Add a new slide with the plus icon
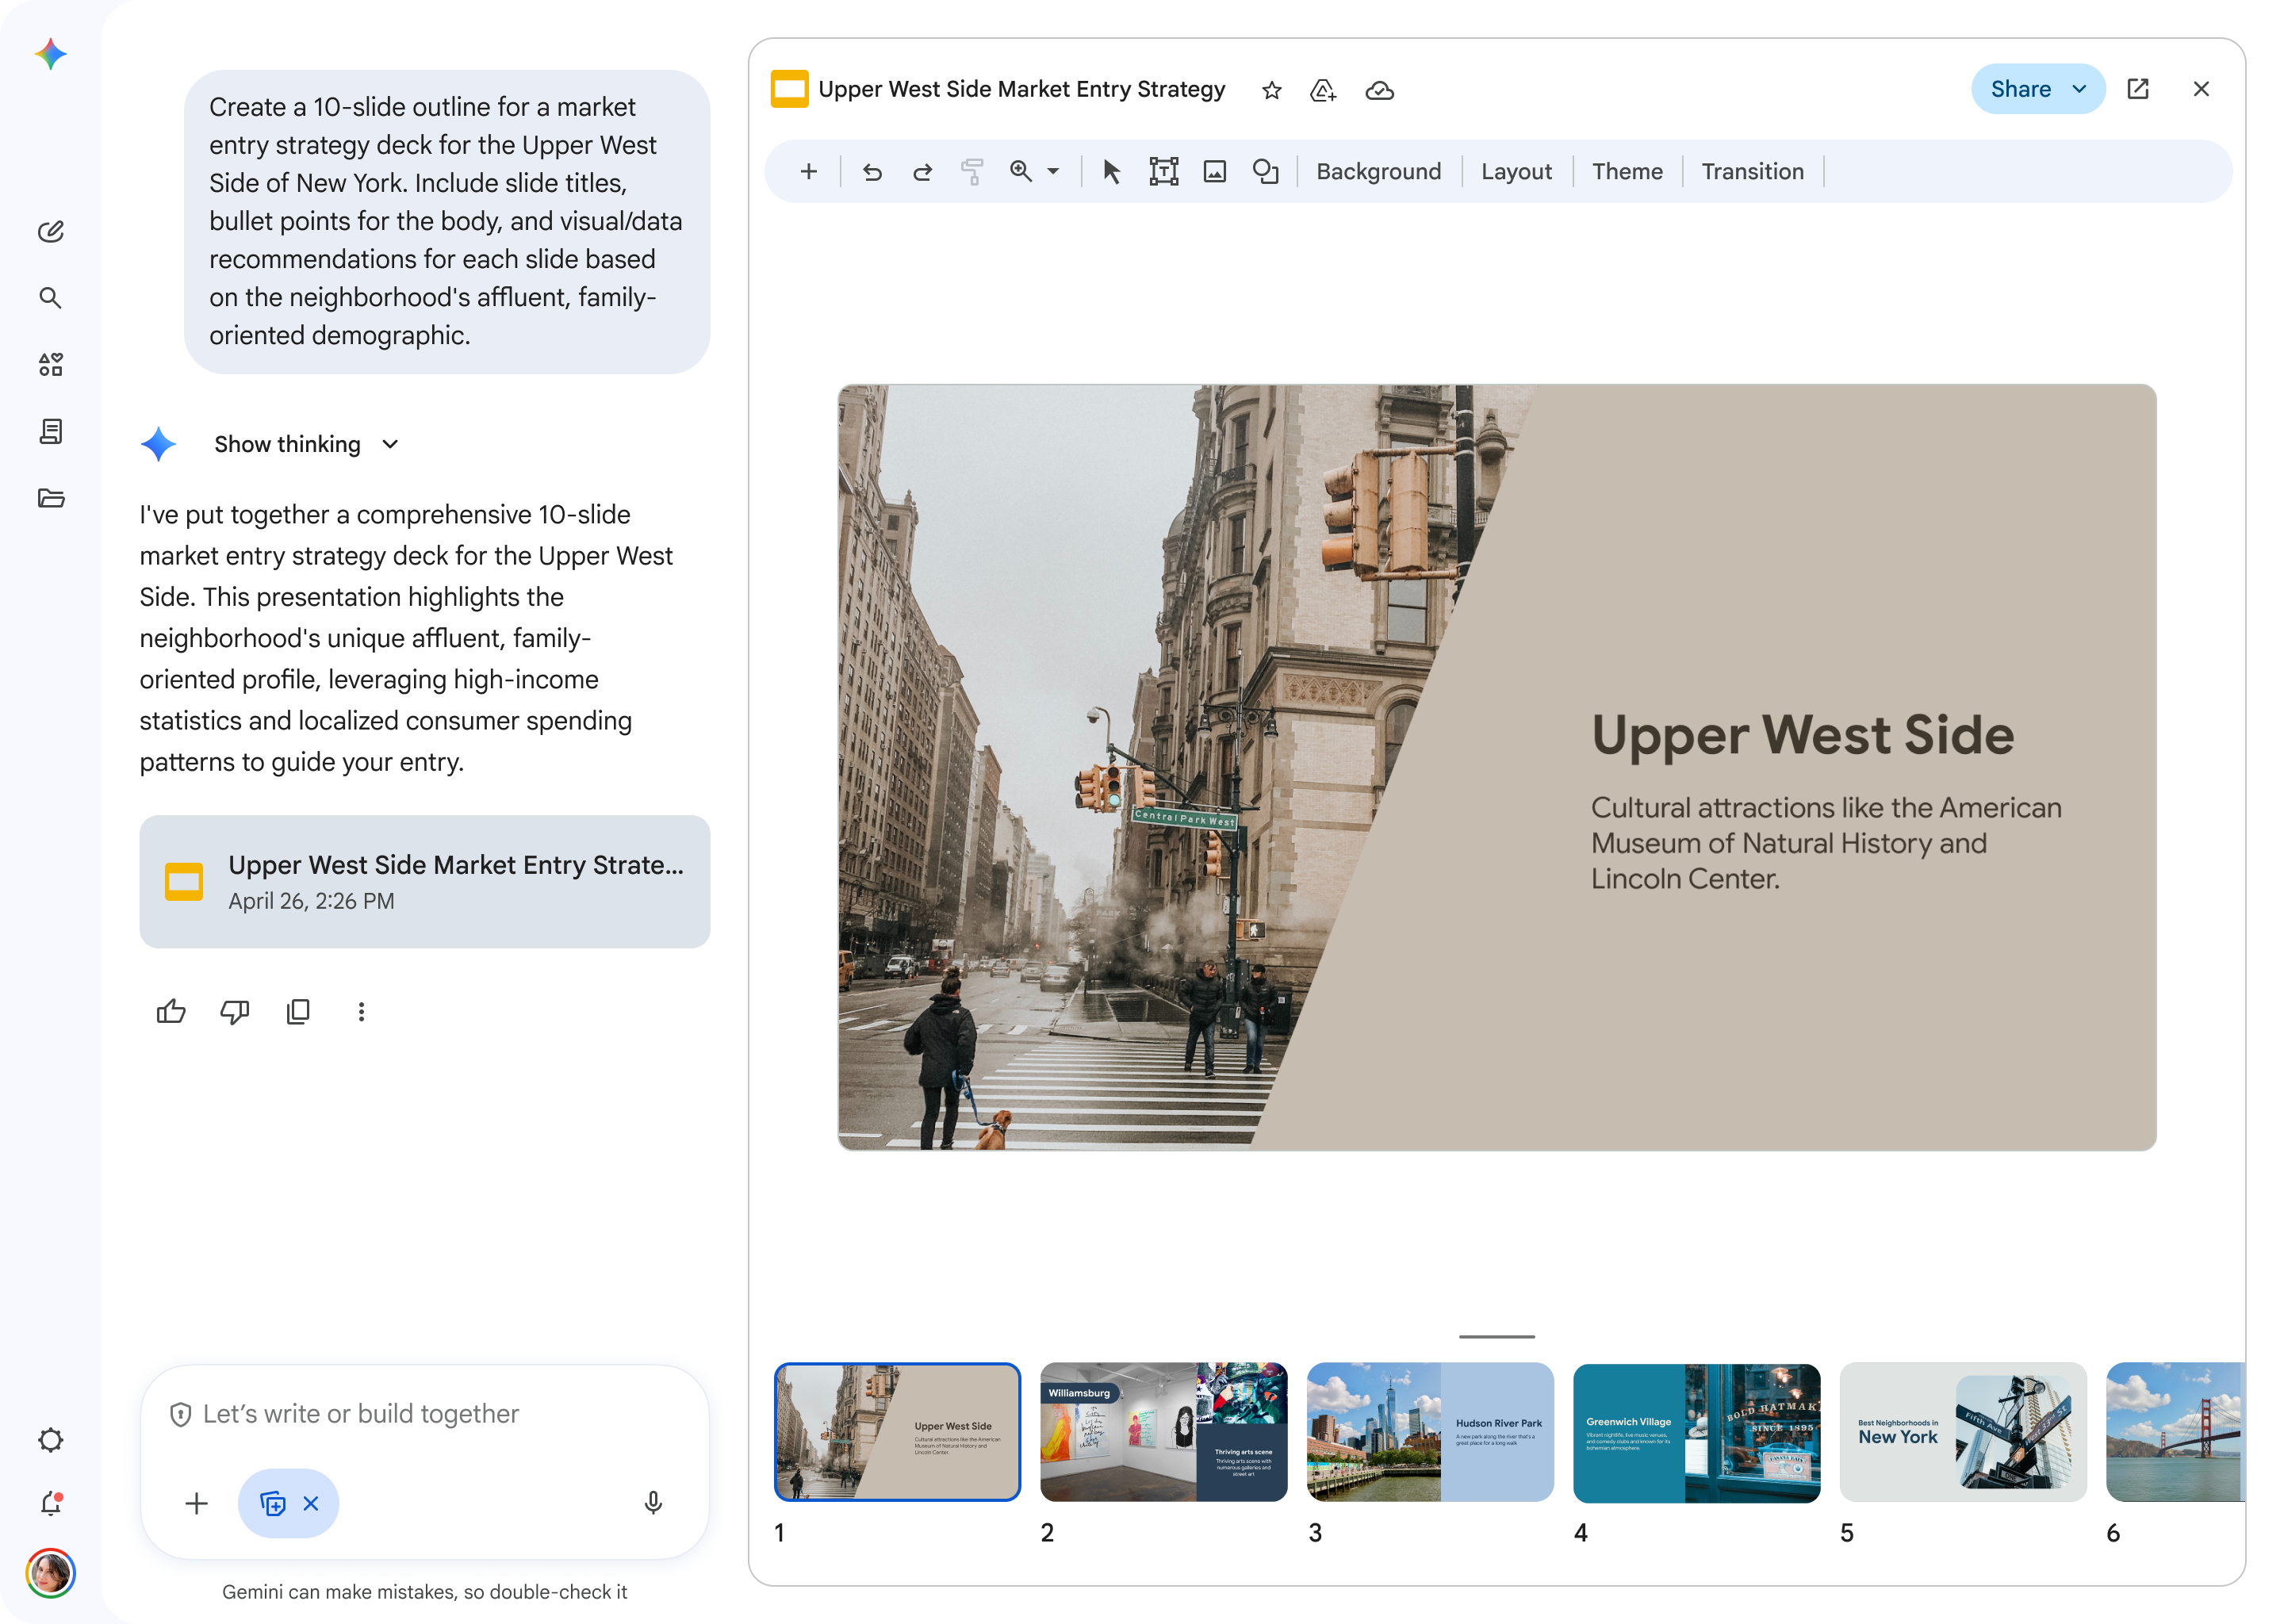This screenshot has height=1624, width=2284. (808, 171)
